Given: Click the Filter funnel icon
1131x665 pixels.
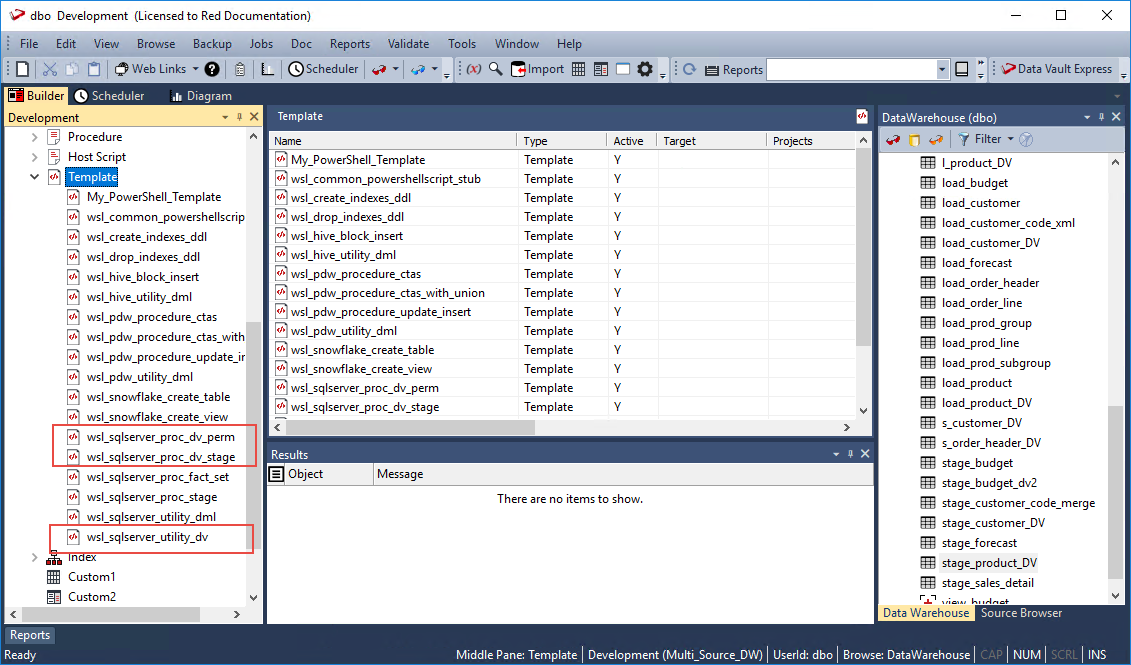Looking at the screenshot, I should (964, 140).
